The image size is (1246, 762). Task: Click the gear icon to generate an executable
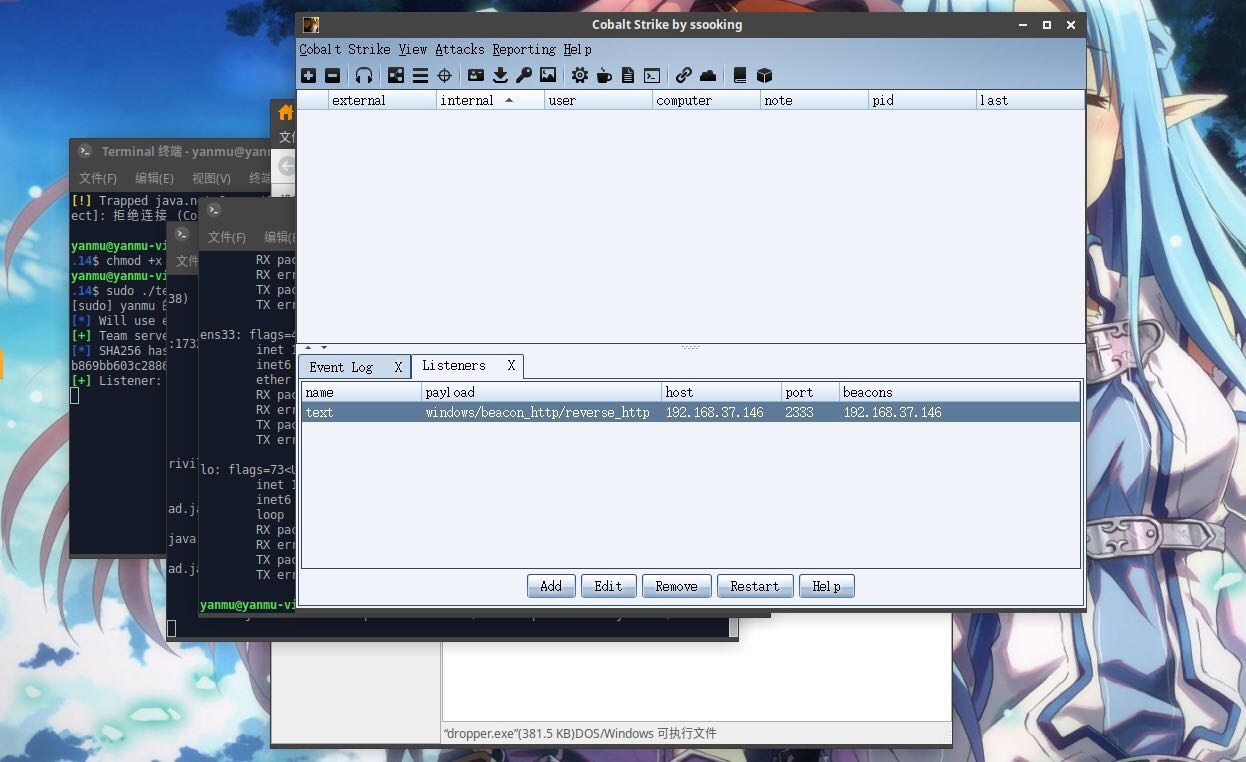click(580, 75)
